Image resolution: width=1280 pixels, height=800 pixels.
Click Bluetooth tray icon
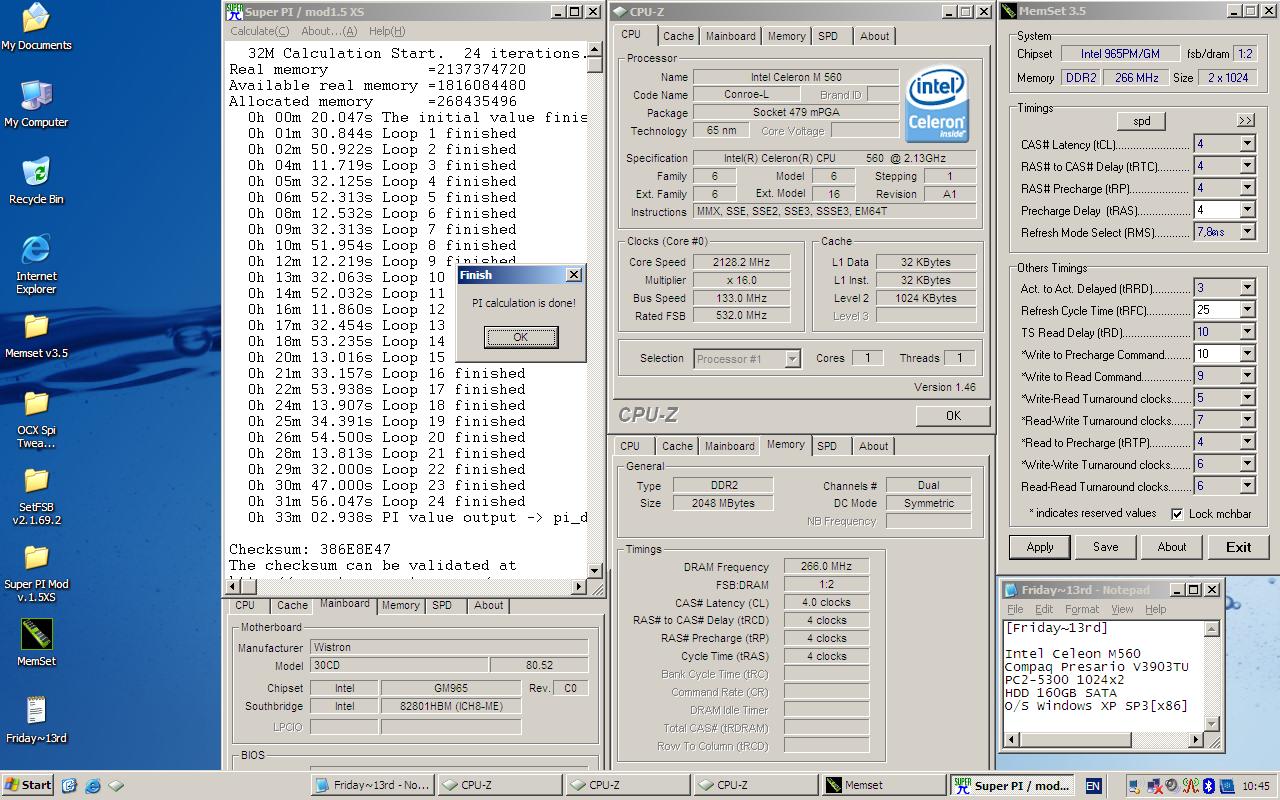1208,786
